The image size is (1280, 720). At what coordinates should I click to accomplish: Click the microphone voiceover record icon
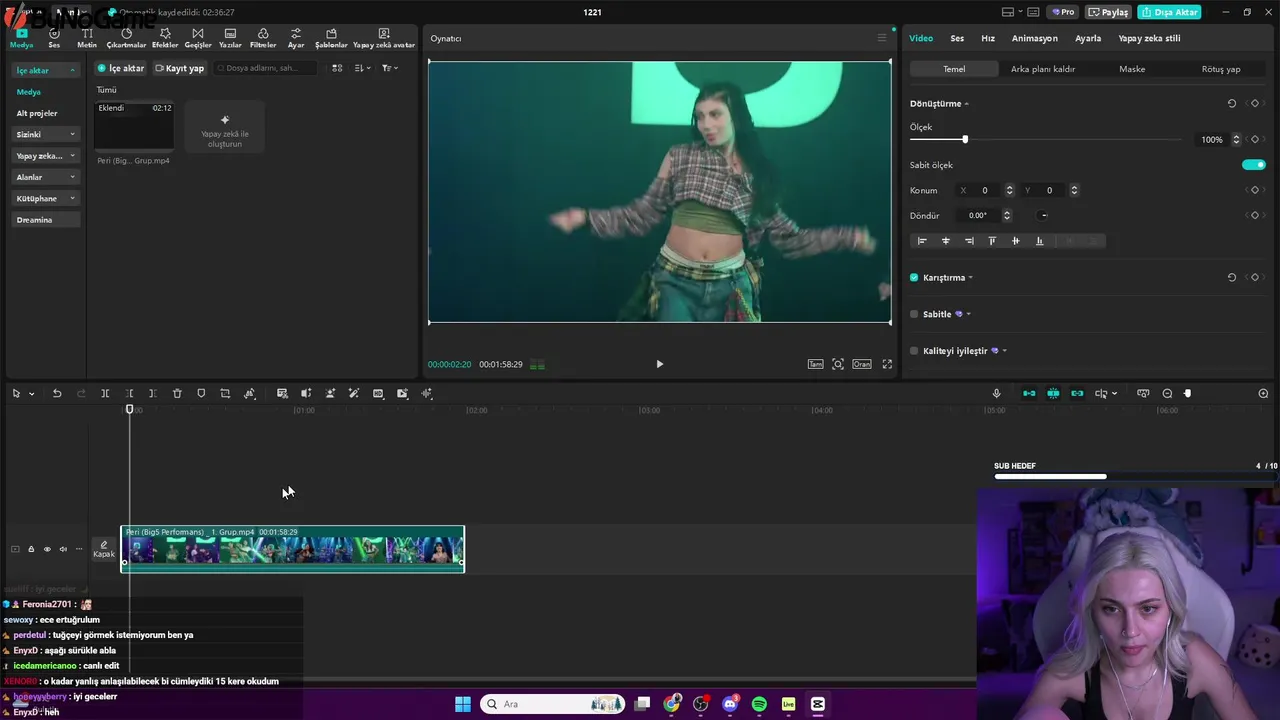996,393
